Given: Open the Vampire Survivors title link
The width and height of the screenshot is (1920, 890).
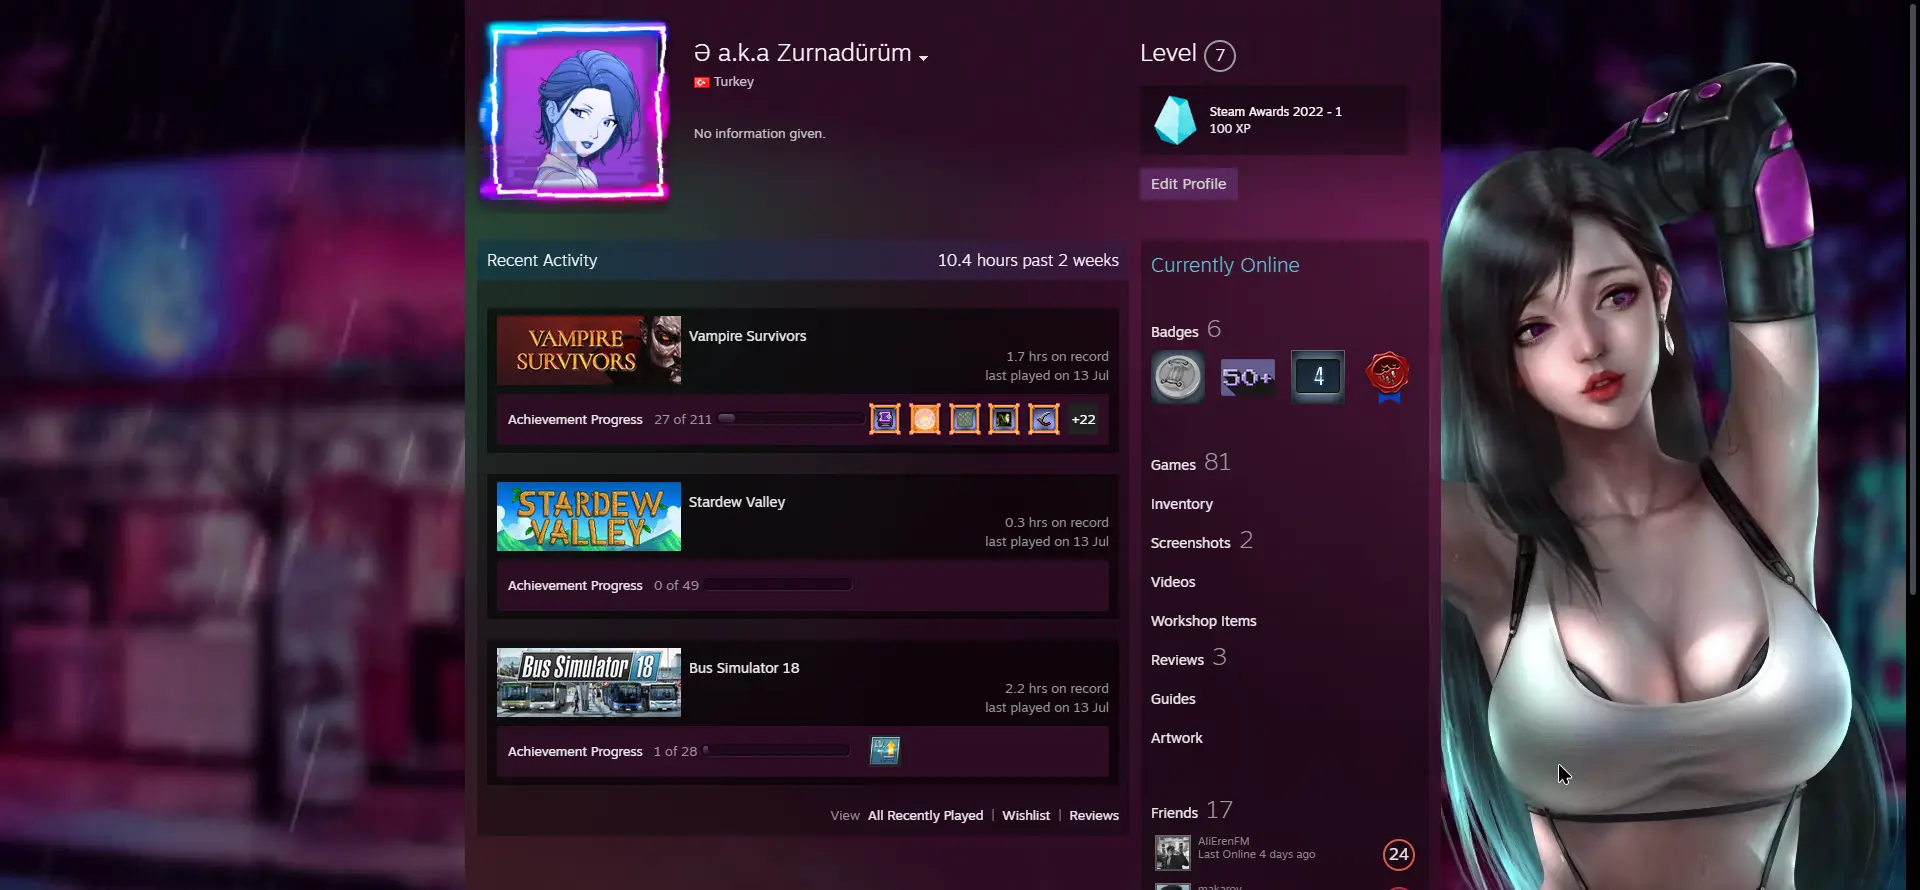Looking at the screenshot, I should click(x=747, y=336).
